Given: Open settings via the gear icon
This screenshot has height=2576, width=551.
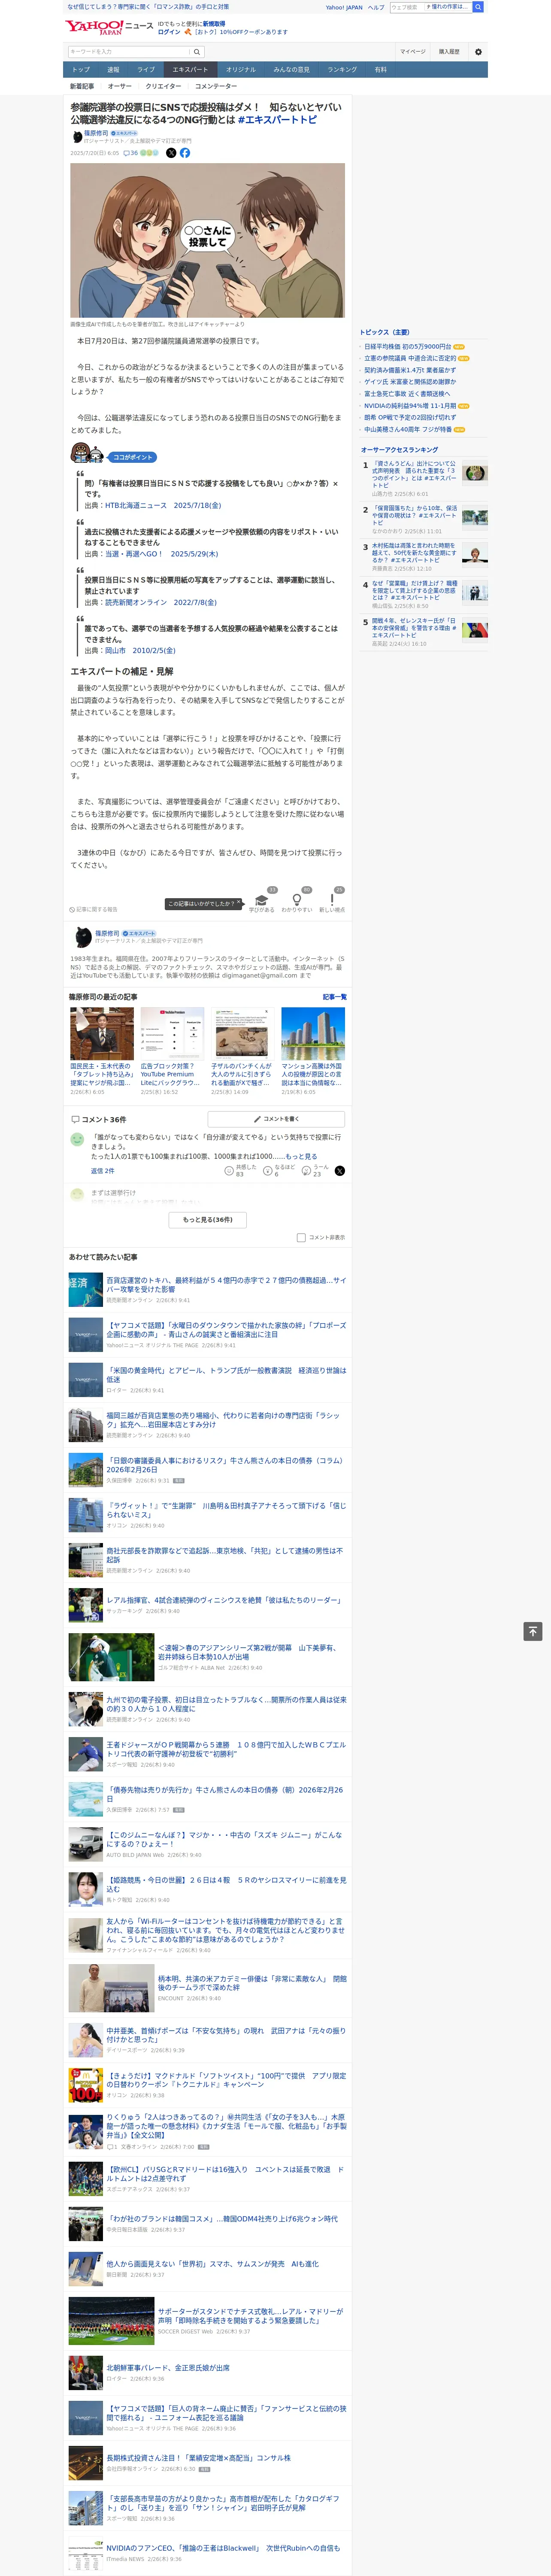Looking at the screenshot, I should [478, 52].
